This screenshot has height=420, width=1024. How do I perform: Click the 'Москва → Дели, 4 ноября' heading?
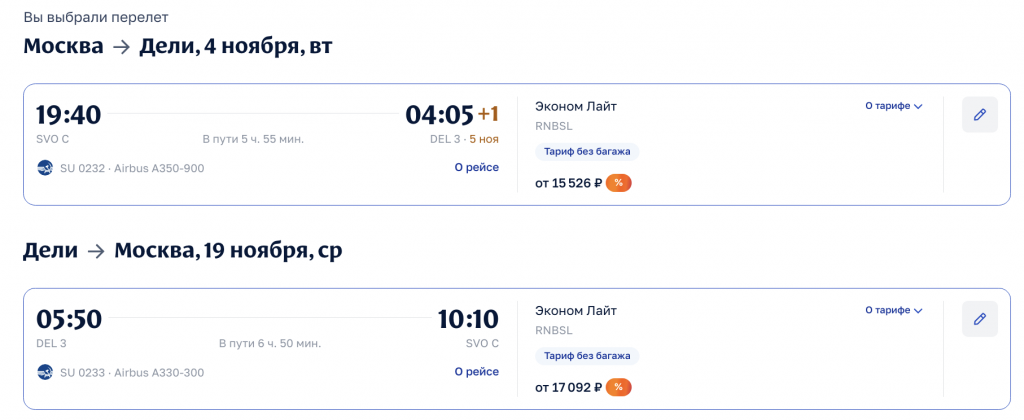click(x=178, y=47)
